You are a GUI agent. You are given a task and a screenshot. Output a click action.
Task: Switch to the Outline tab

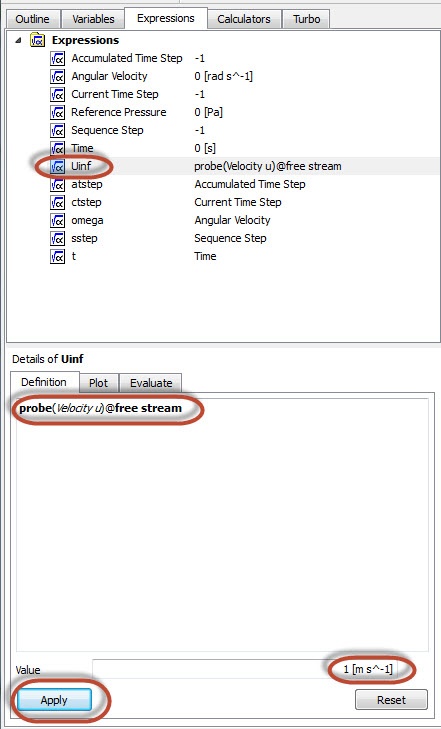[x=32, y=19]
